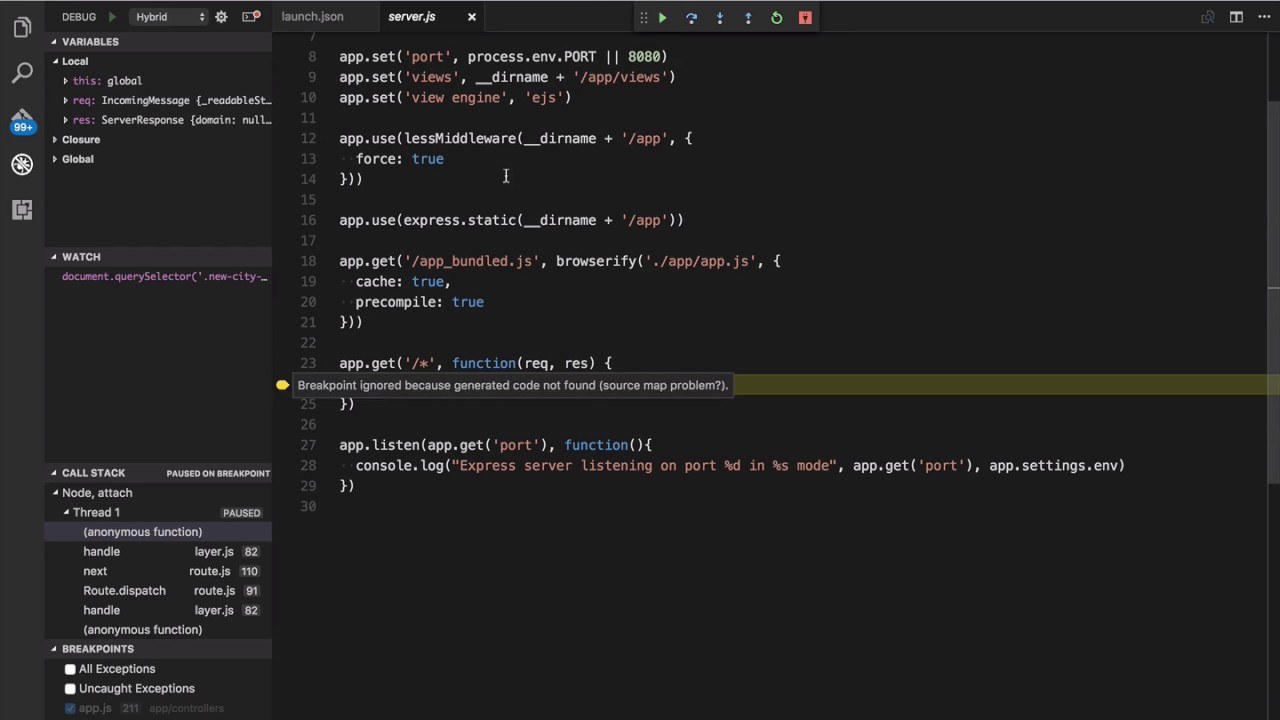This screenshot has height=720, width=1280.
Task: Click the PAUSED badge on Thread 1
Action: 242,513
